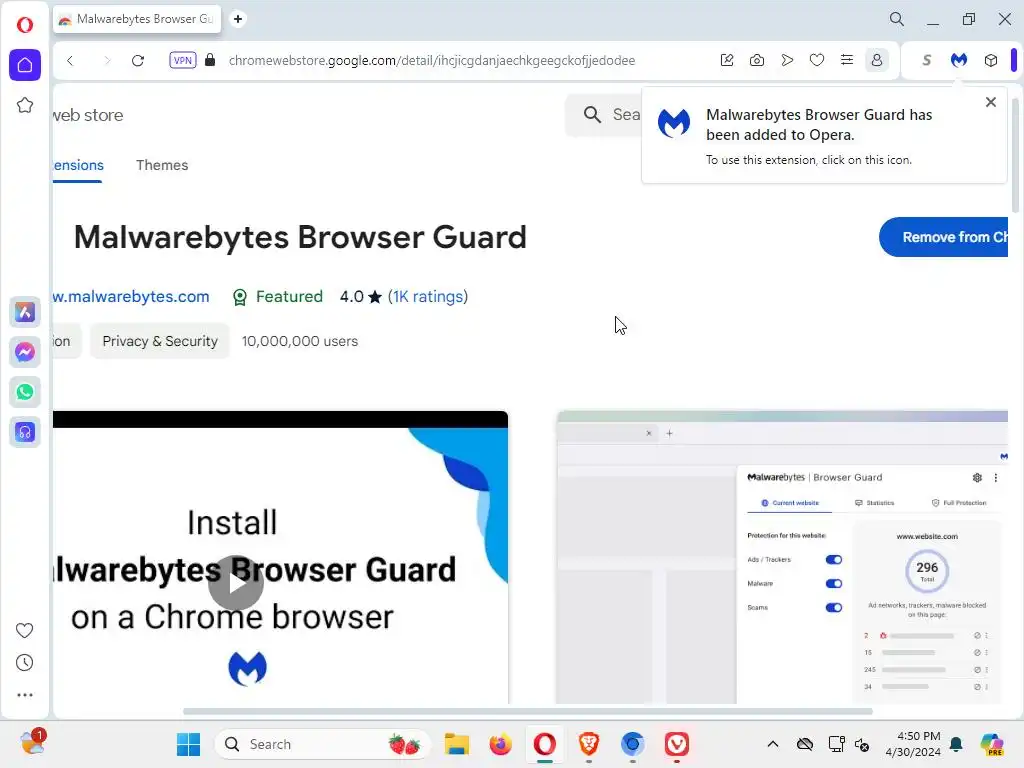Image resolution: width=1024 pixels, height=768 pixels.
Task: Open the Browser Guard screenshot thumbnail
Action: pyautogui.click(x=782, y=557)
